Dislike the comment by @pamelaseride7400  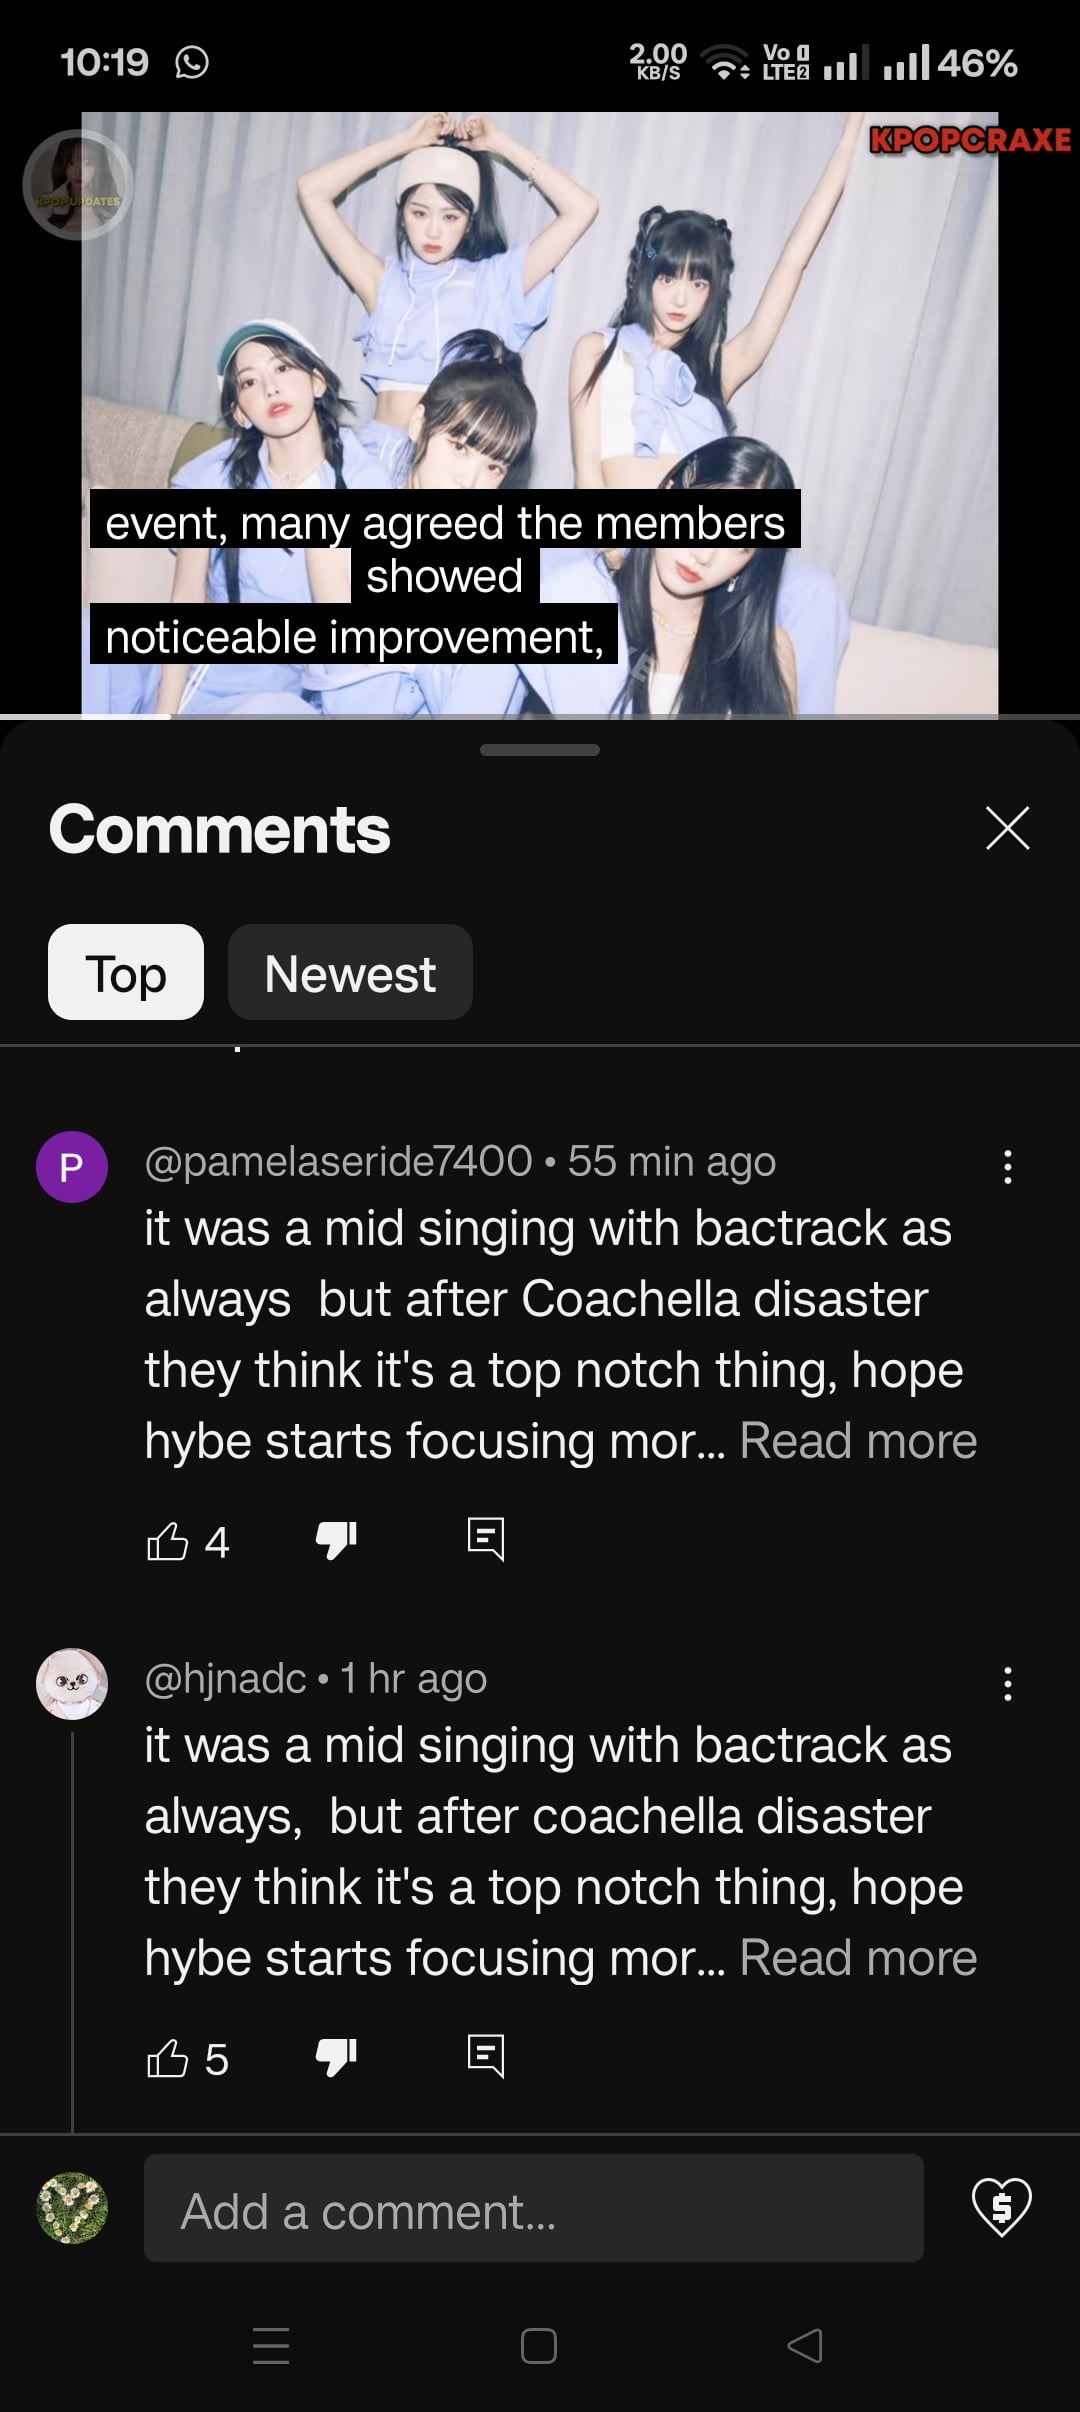(336, 1541)
